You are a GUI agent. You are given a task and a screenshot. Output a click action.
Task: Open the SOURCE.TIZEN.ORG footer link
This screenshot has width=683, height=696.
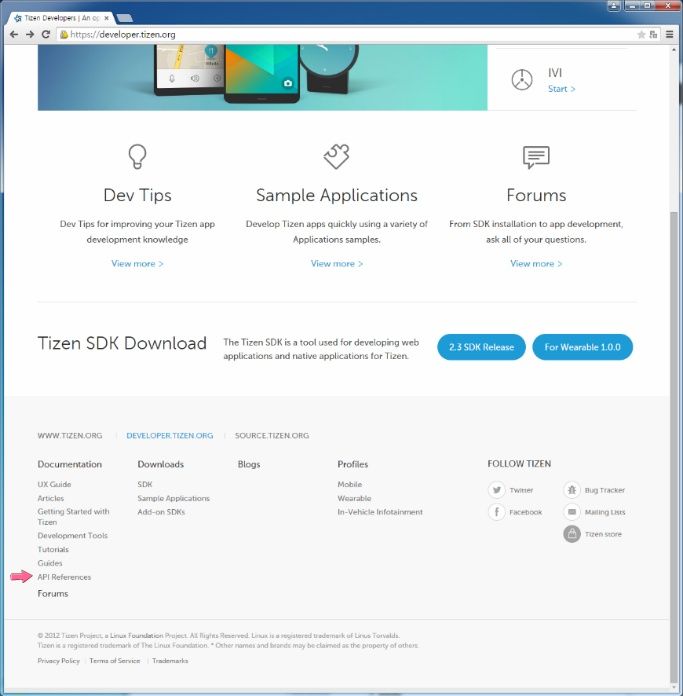[x=272, y=435]
